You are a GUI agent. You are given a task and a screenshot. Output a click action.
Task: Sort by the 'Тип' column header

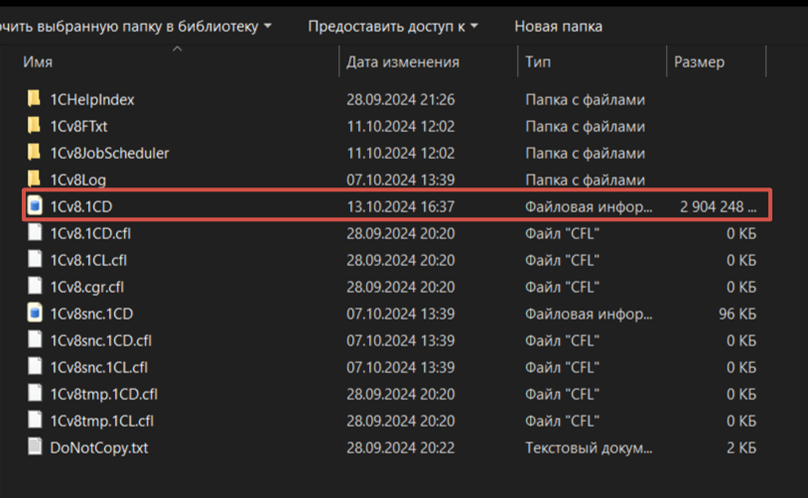pos(538,62)
